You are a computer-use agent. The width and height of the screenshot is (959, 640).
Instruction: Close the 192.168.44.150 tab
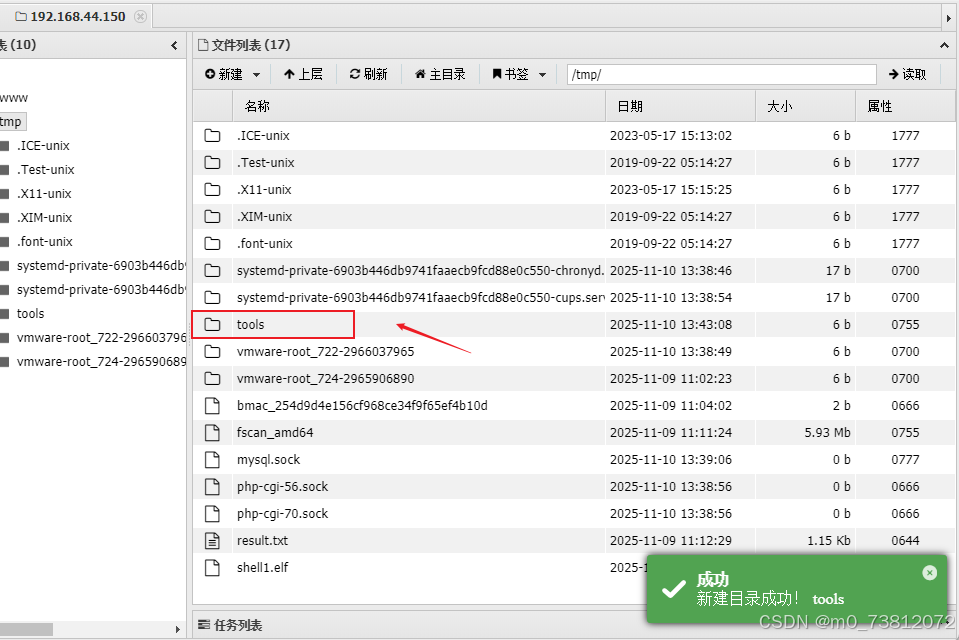[x=140, y=17]
